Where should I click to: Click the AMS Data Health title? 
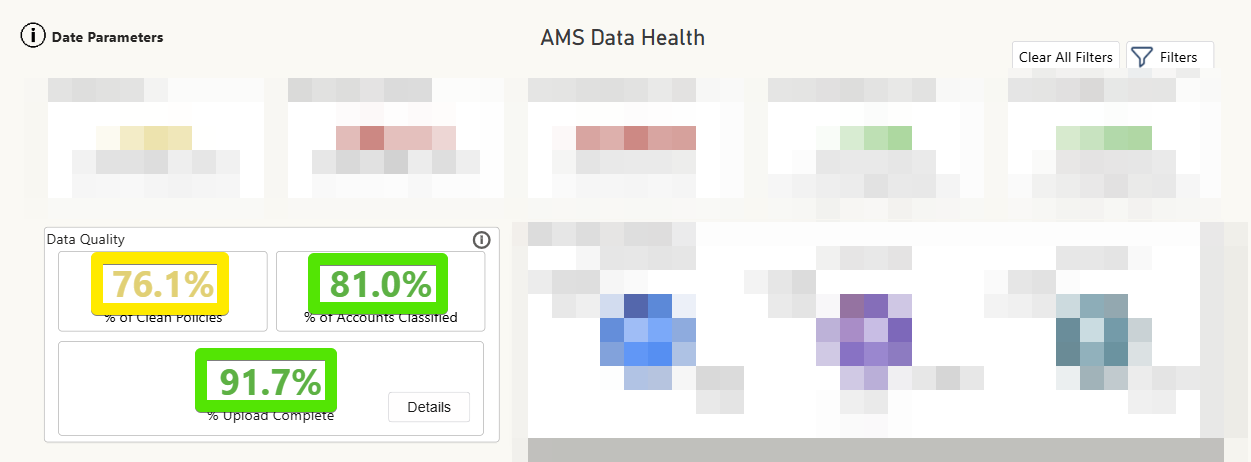click(x=622, y=38)
